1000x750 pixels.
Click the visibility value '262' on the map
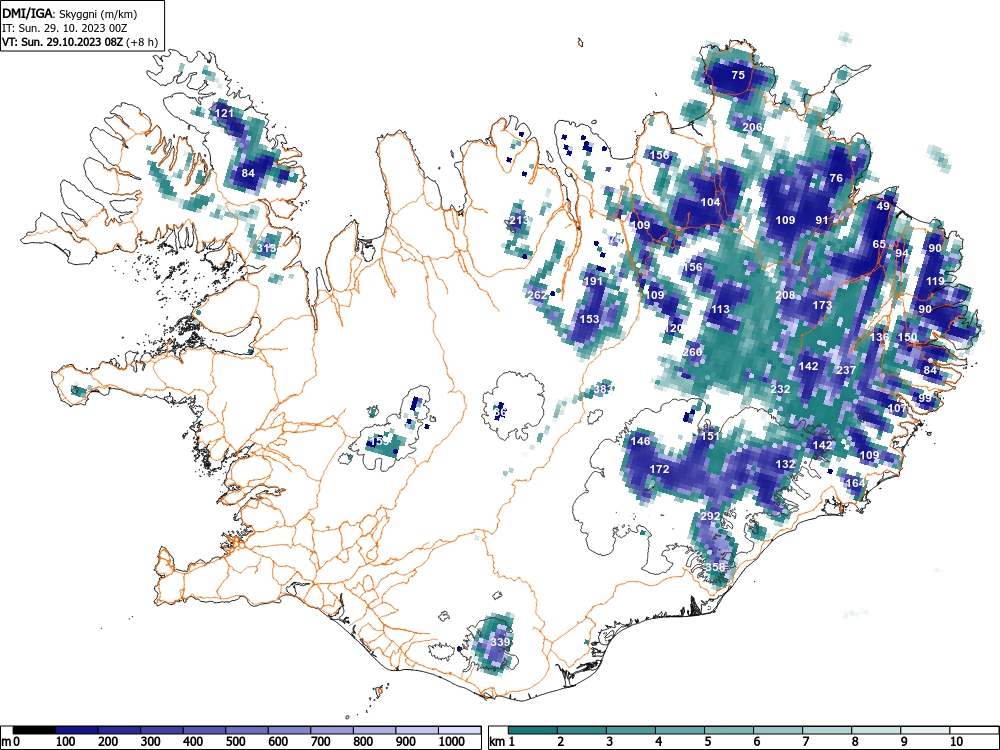tap(537, 295)
